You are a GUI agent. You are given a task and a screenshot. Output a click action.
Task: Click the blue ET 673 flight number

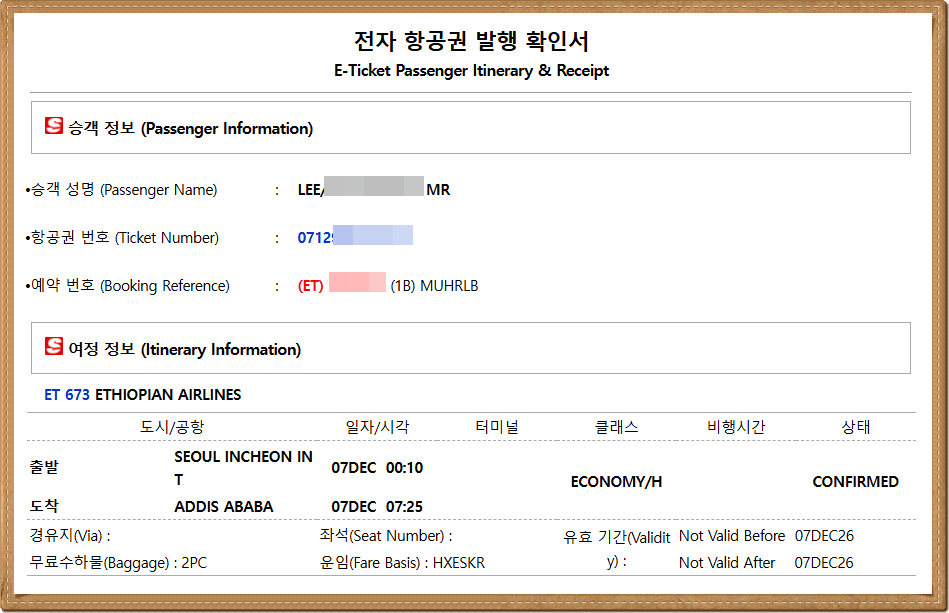(67, 395)
